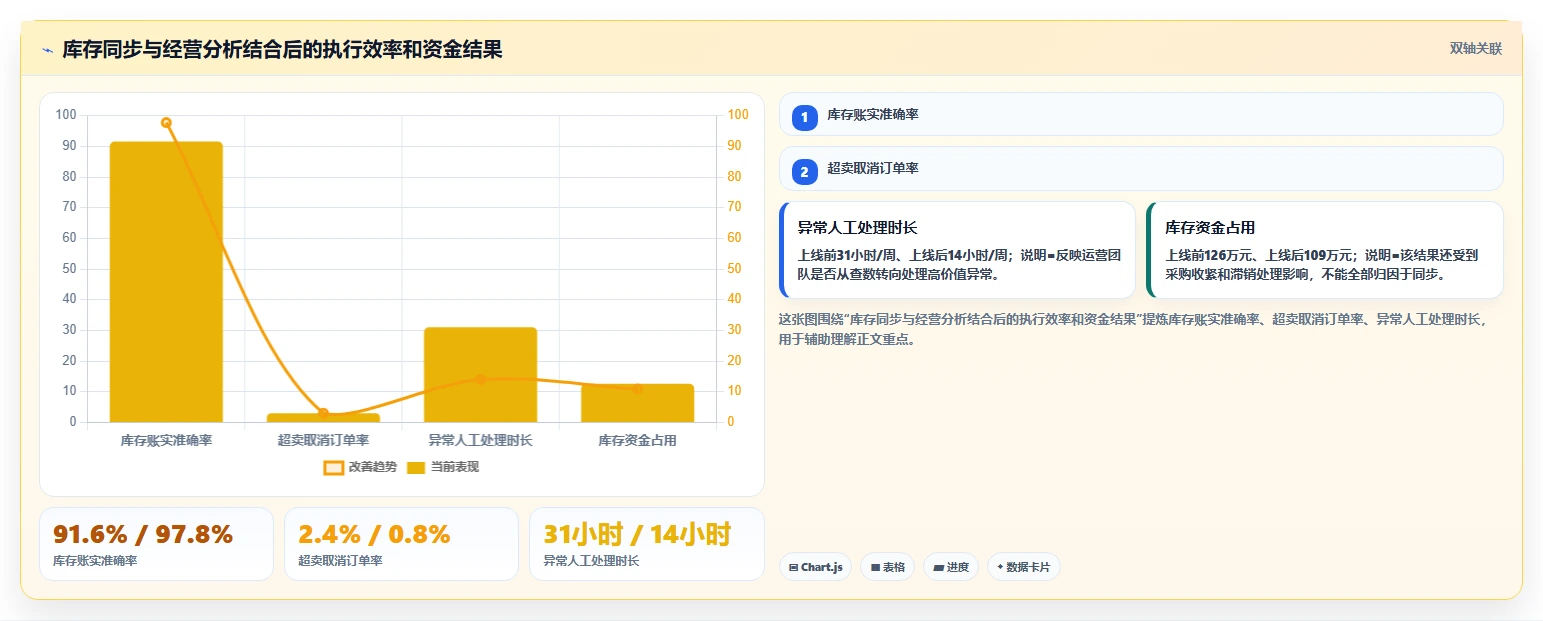1543x621 pixels.
Task: Click the x-axis label 库存资金占用
Action: 637,440
